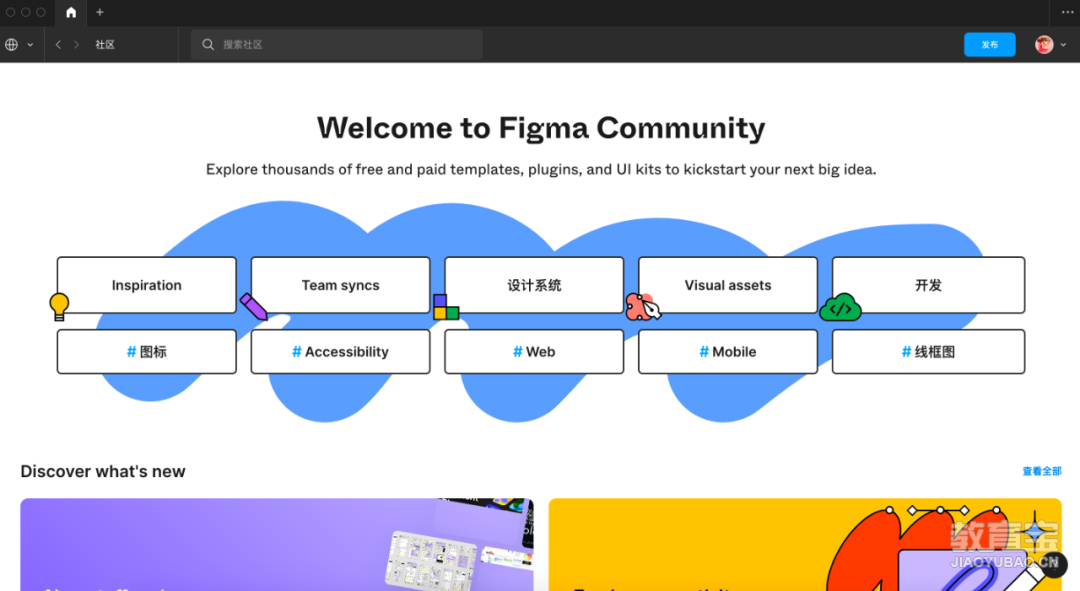Select the #Mobile tag
This screenshot has height=591, width=1080.
(x=728, y=352)
